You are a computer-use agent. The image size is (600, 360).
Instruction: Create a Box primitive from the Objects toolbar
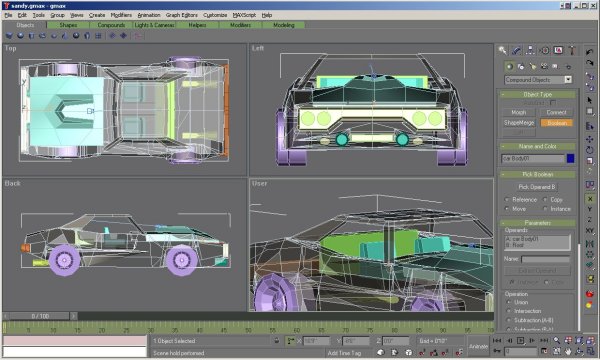click(x=9, y=36)
